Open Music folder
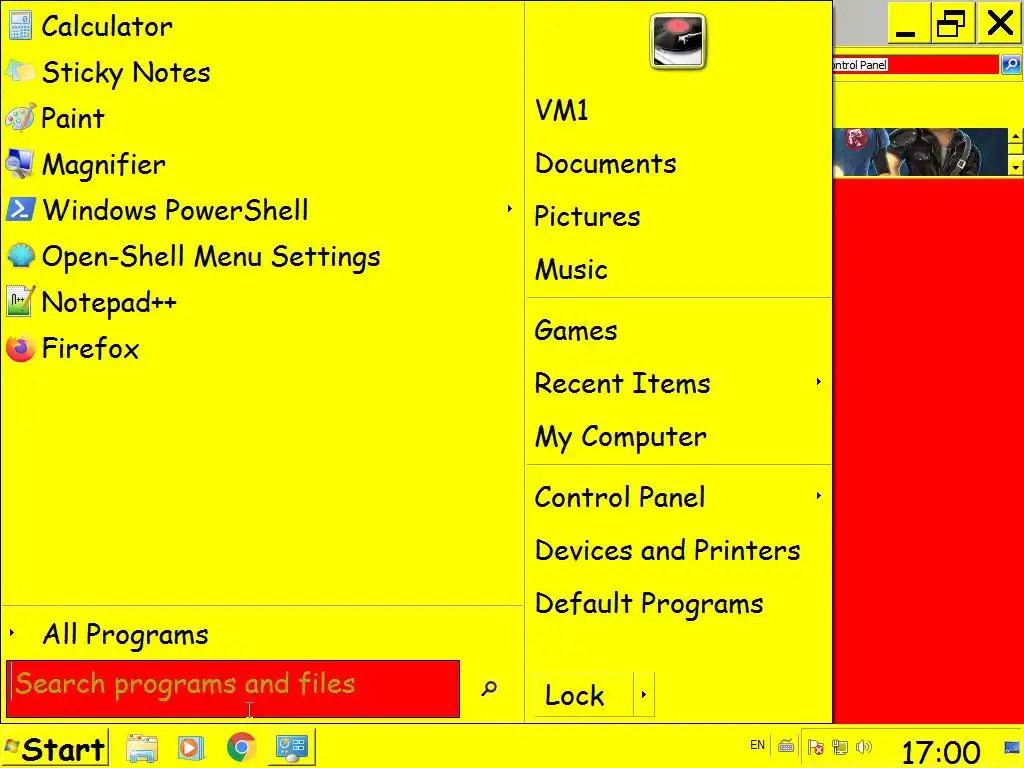 point(678,269)
